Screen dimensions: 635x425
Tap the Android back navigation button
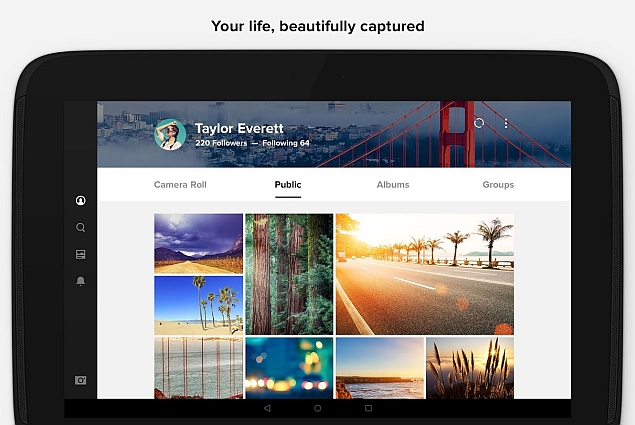tap(267, 408)
